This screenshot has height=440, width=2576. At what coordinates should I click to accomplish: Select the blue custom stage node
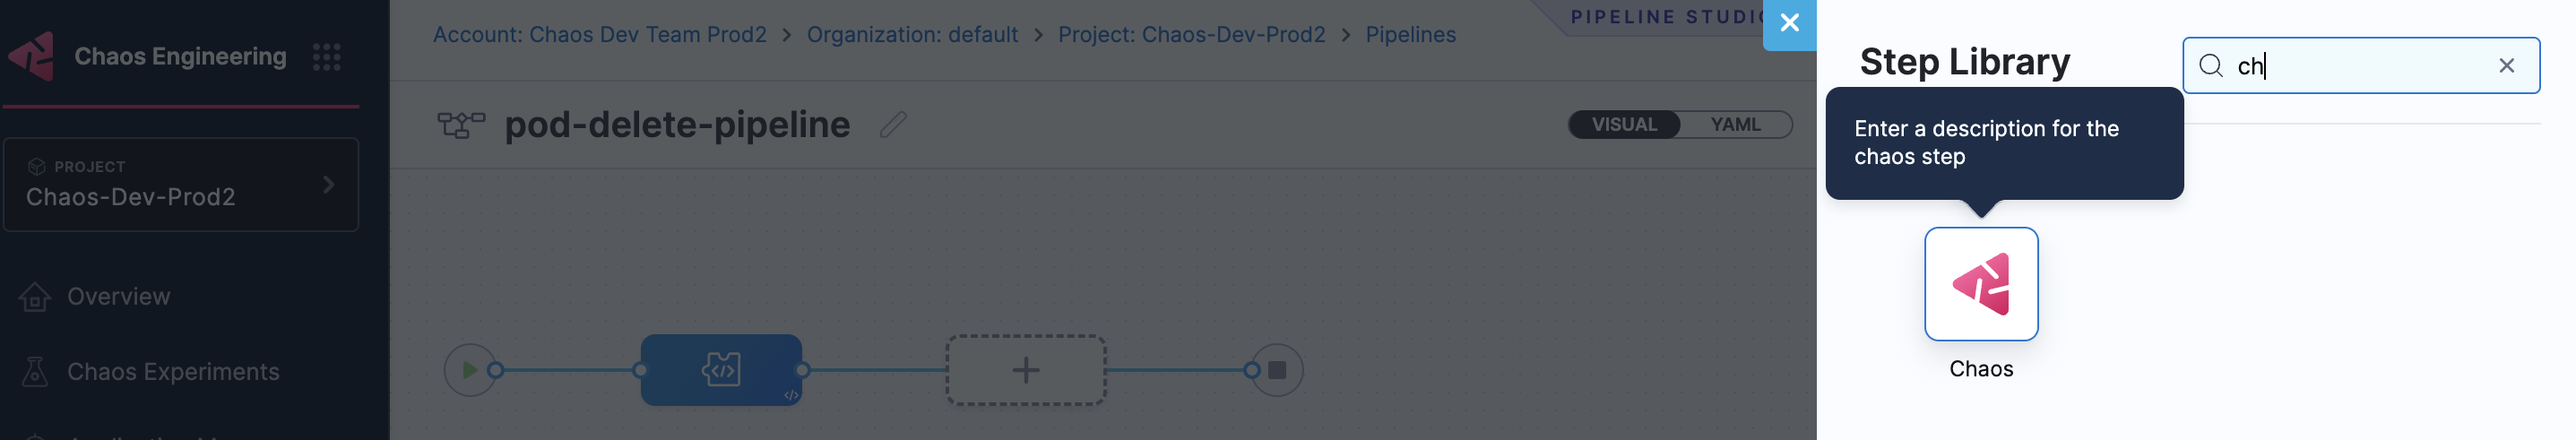tap(721, 370)
